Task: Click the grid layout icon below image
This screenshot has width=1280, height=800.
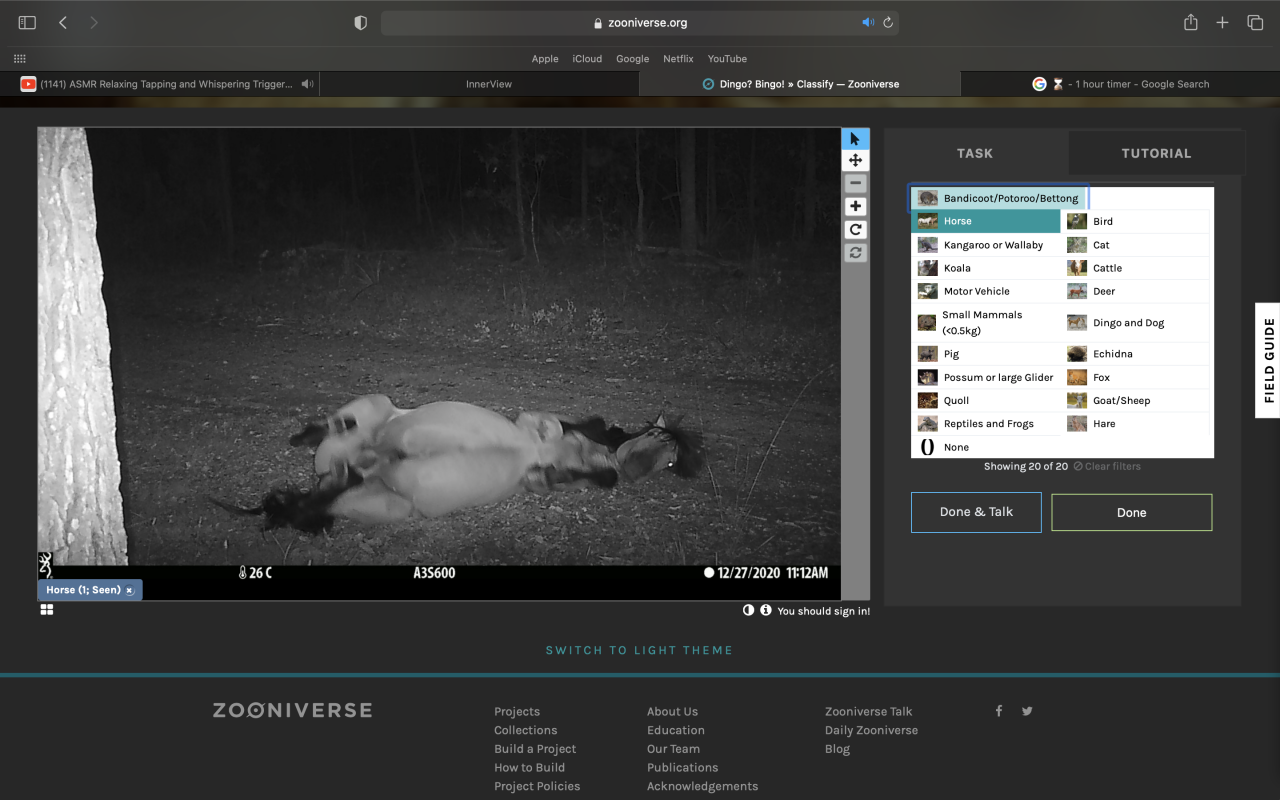Action: (x=47, y=610)
